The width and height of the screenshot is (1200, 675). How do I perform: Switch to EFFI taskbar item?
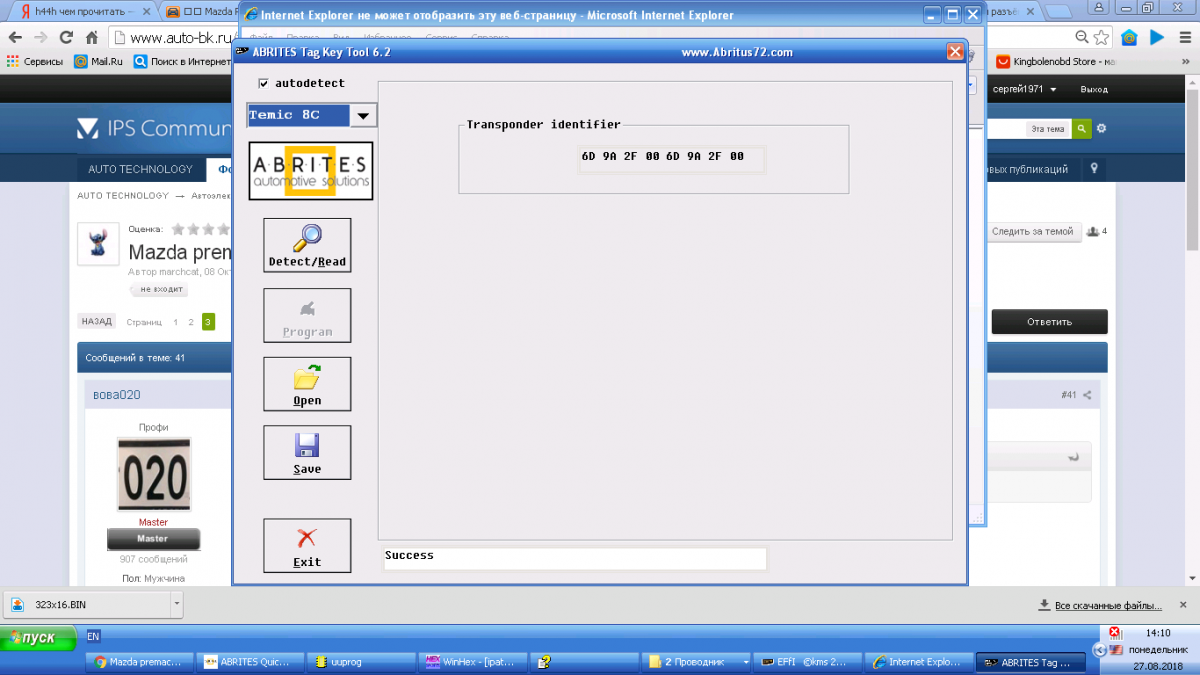(x=806, y=662)
